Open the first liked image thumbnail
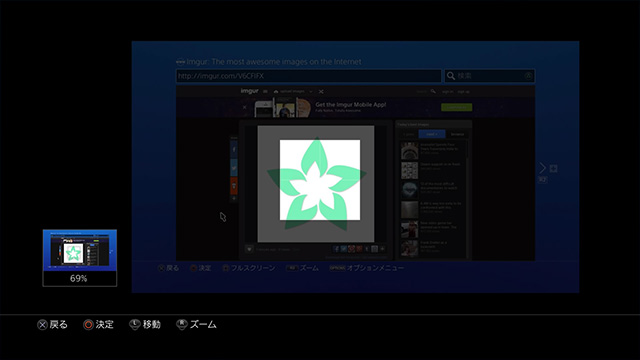Screen dimensions: 640x360 (x=409, y=151)
